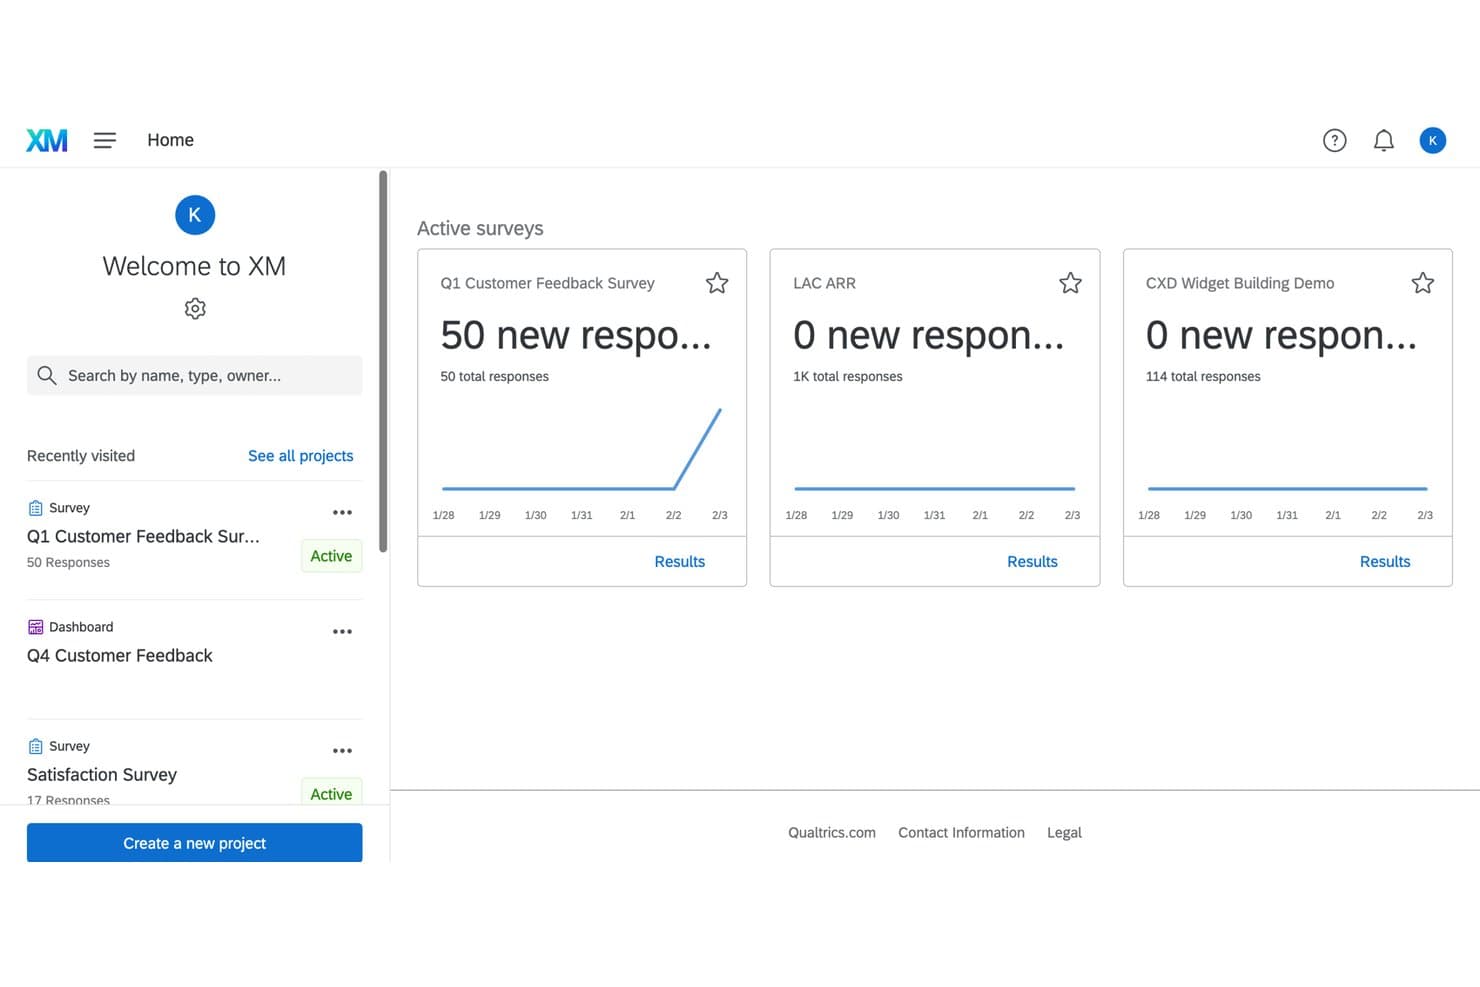Click the large K profile avatar in sidebar
Viewport: 1480px width, 987px height.
[195, 215]
